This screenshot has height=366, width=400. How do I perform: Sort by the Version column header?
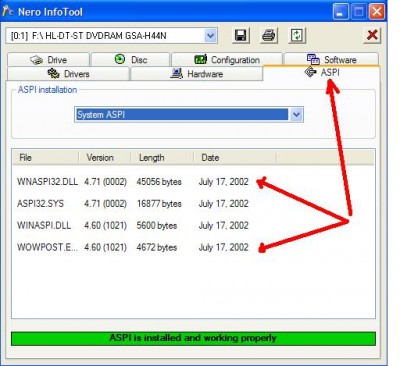[x=105, y=158]
